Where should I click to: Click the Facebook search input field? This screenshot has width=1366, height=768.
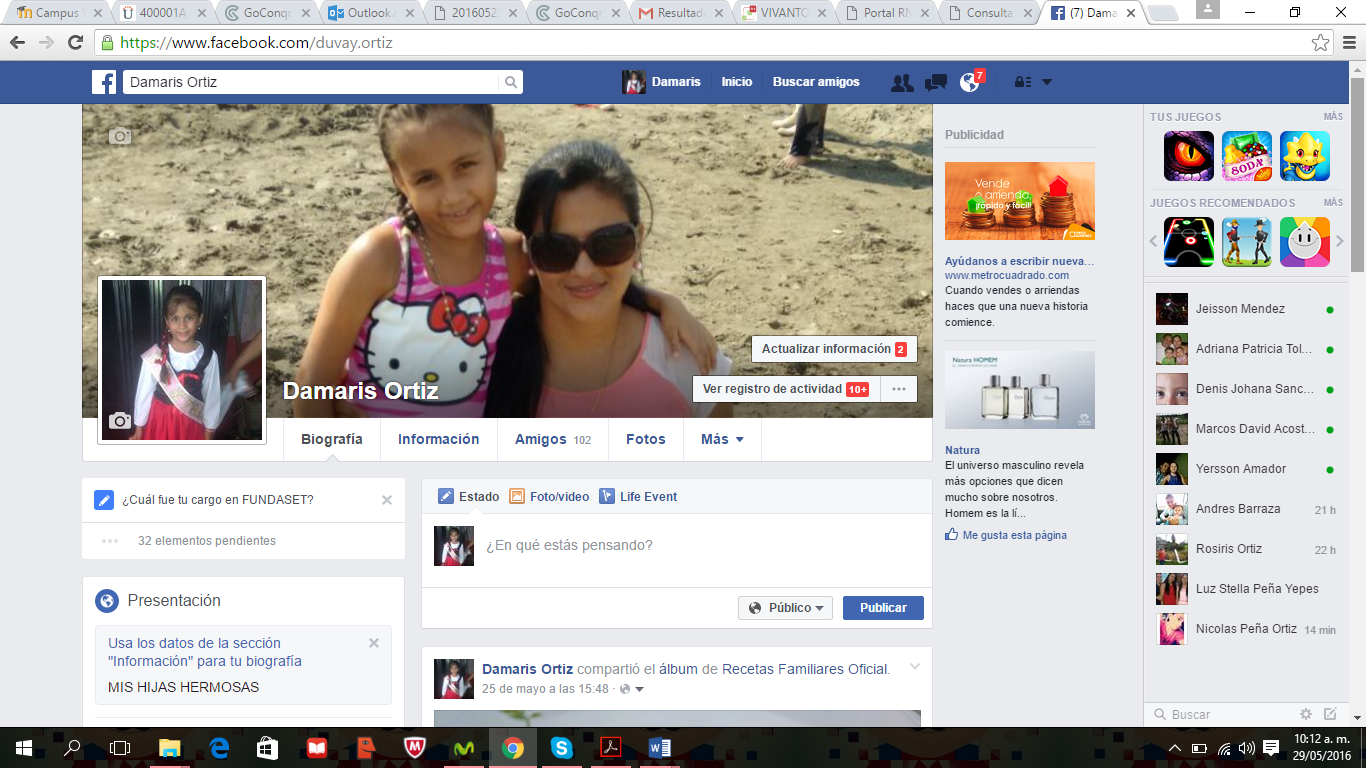click(311, 82)
